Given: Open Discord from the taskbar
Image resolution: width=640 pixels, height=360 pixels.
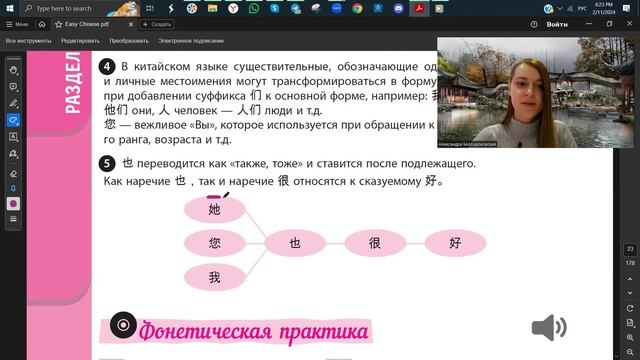Looking at the screenshot, I should tap(398, 8).
